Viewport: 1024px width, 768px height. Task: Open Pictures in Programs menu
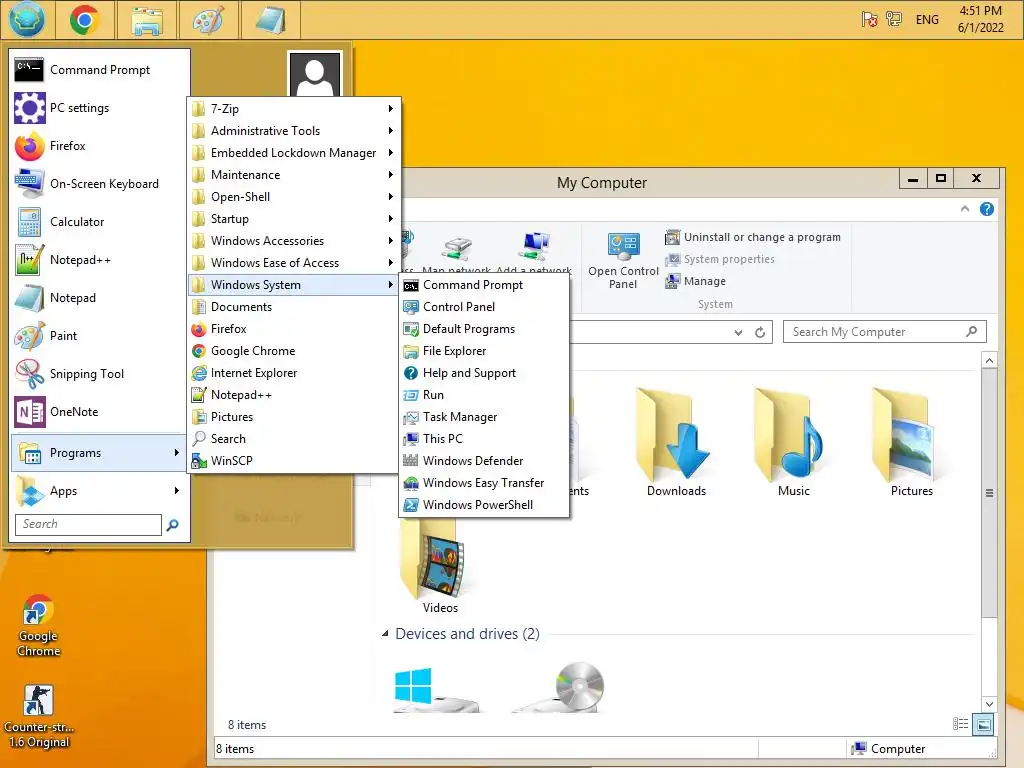(294, 417)
